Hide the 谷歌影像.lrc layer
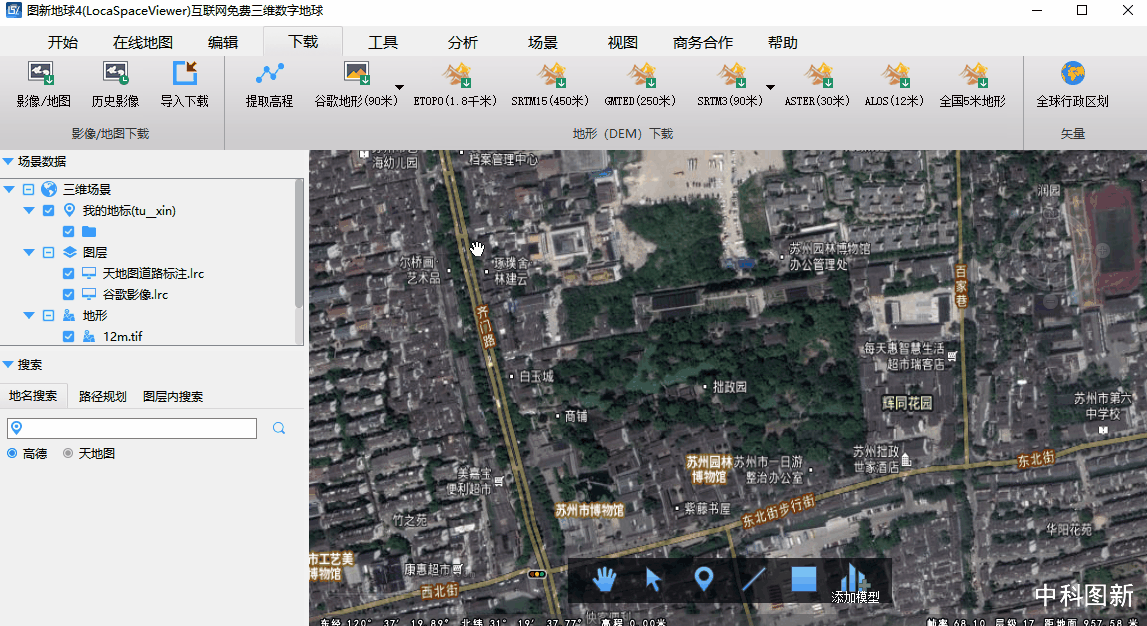The height and width of the screenshot is (626, 1147). coord(68,294)
